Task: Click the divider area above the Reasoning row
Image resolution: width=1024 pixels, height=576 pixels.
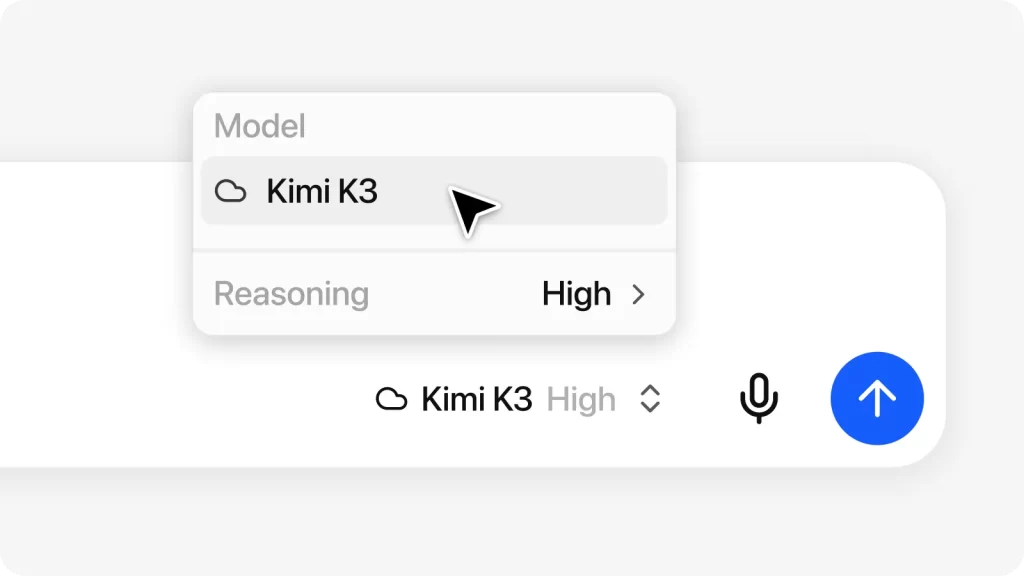Action: (434, 250)
